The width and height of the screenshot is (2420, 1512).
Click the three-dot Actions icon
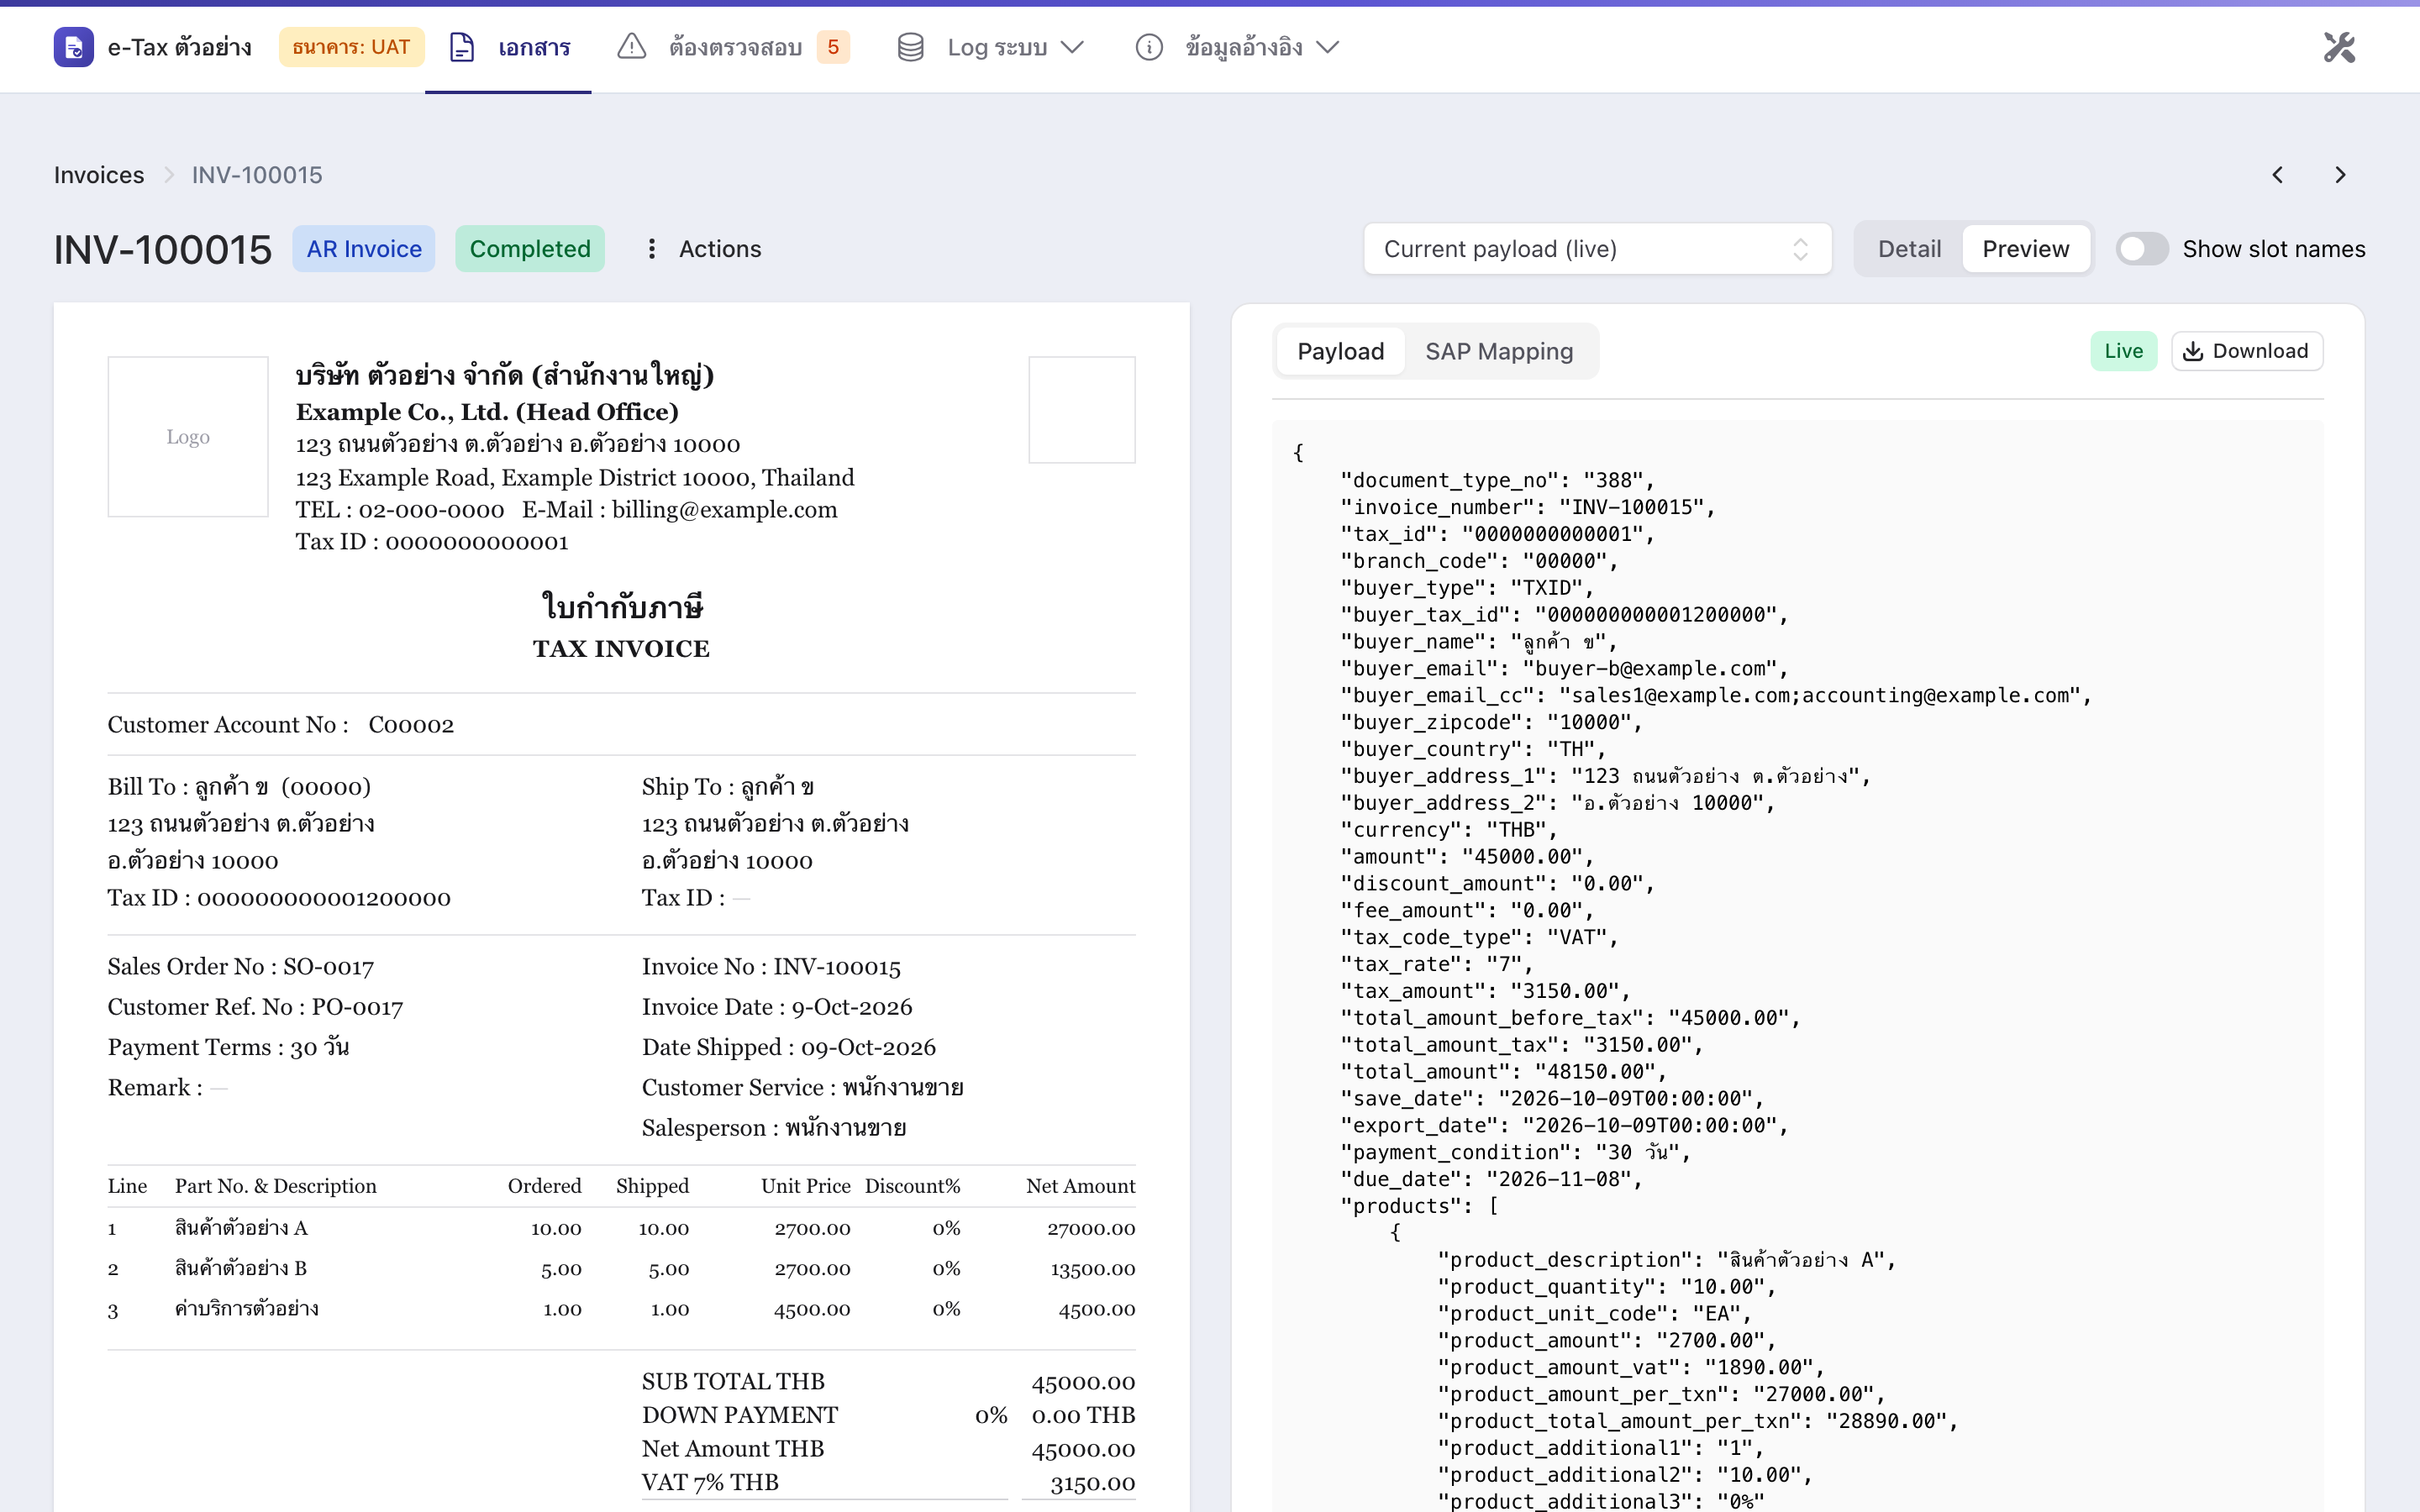coord(652,249)
